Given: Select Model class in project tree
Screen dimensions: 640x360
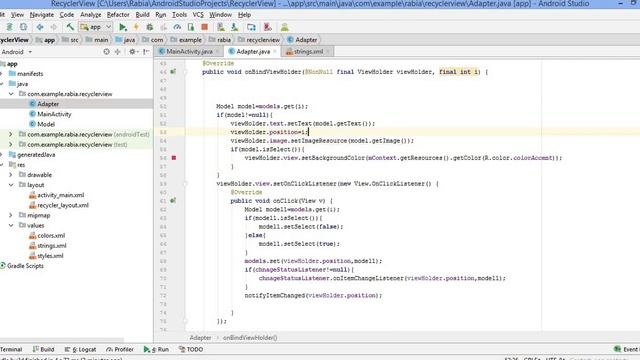Looking at the screenshot, I should [x=46, y=124].
